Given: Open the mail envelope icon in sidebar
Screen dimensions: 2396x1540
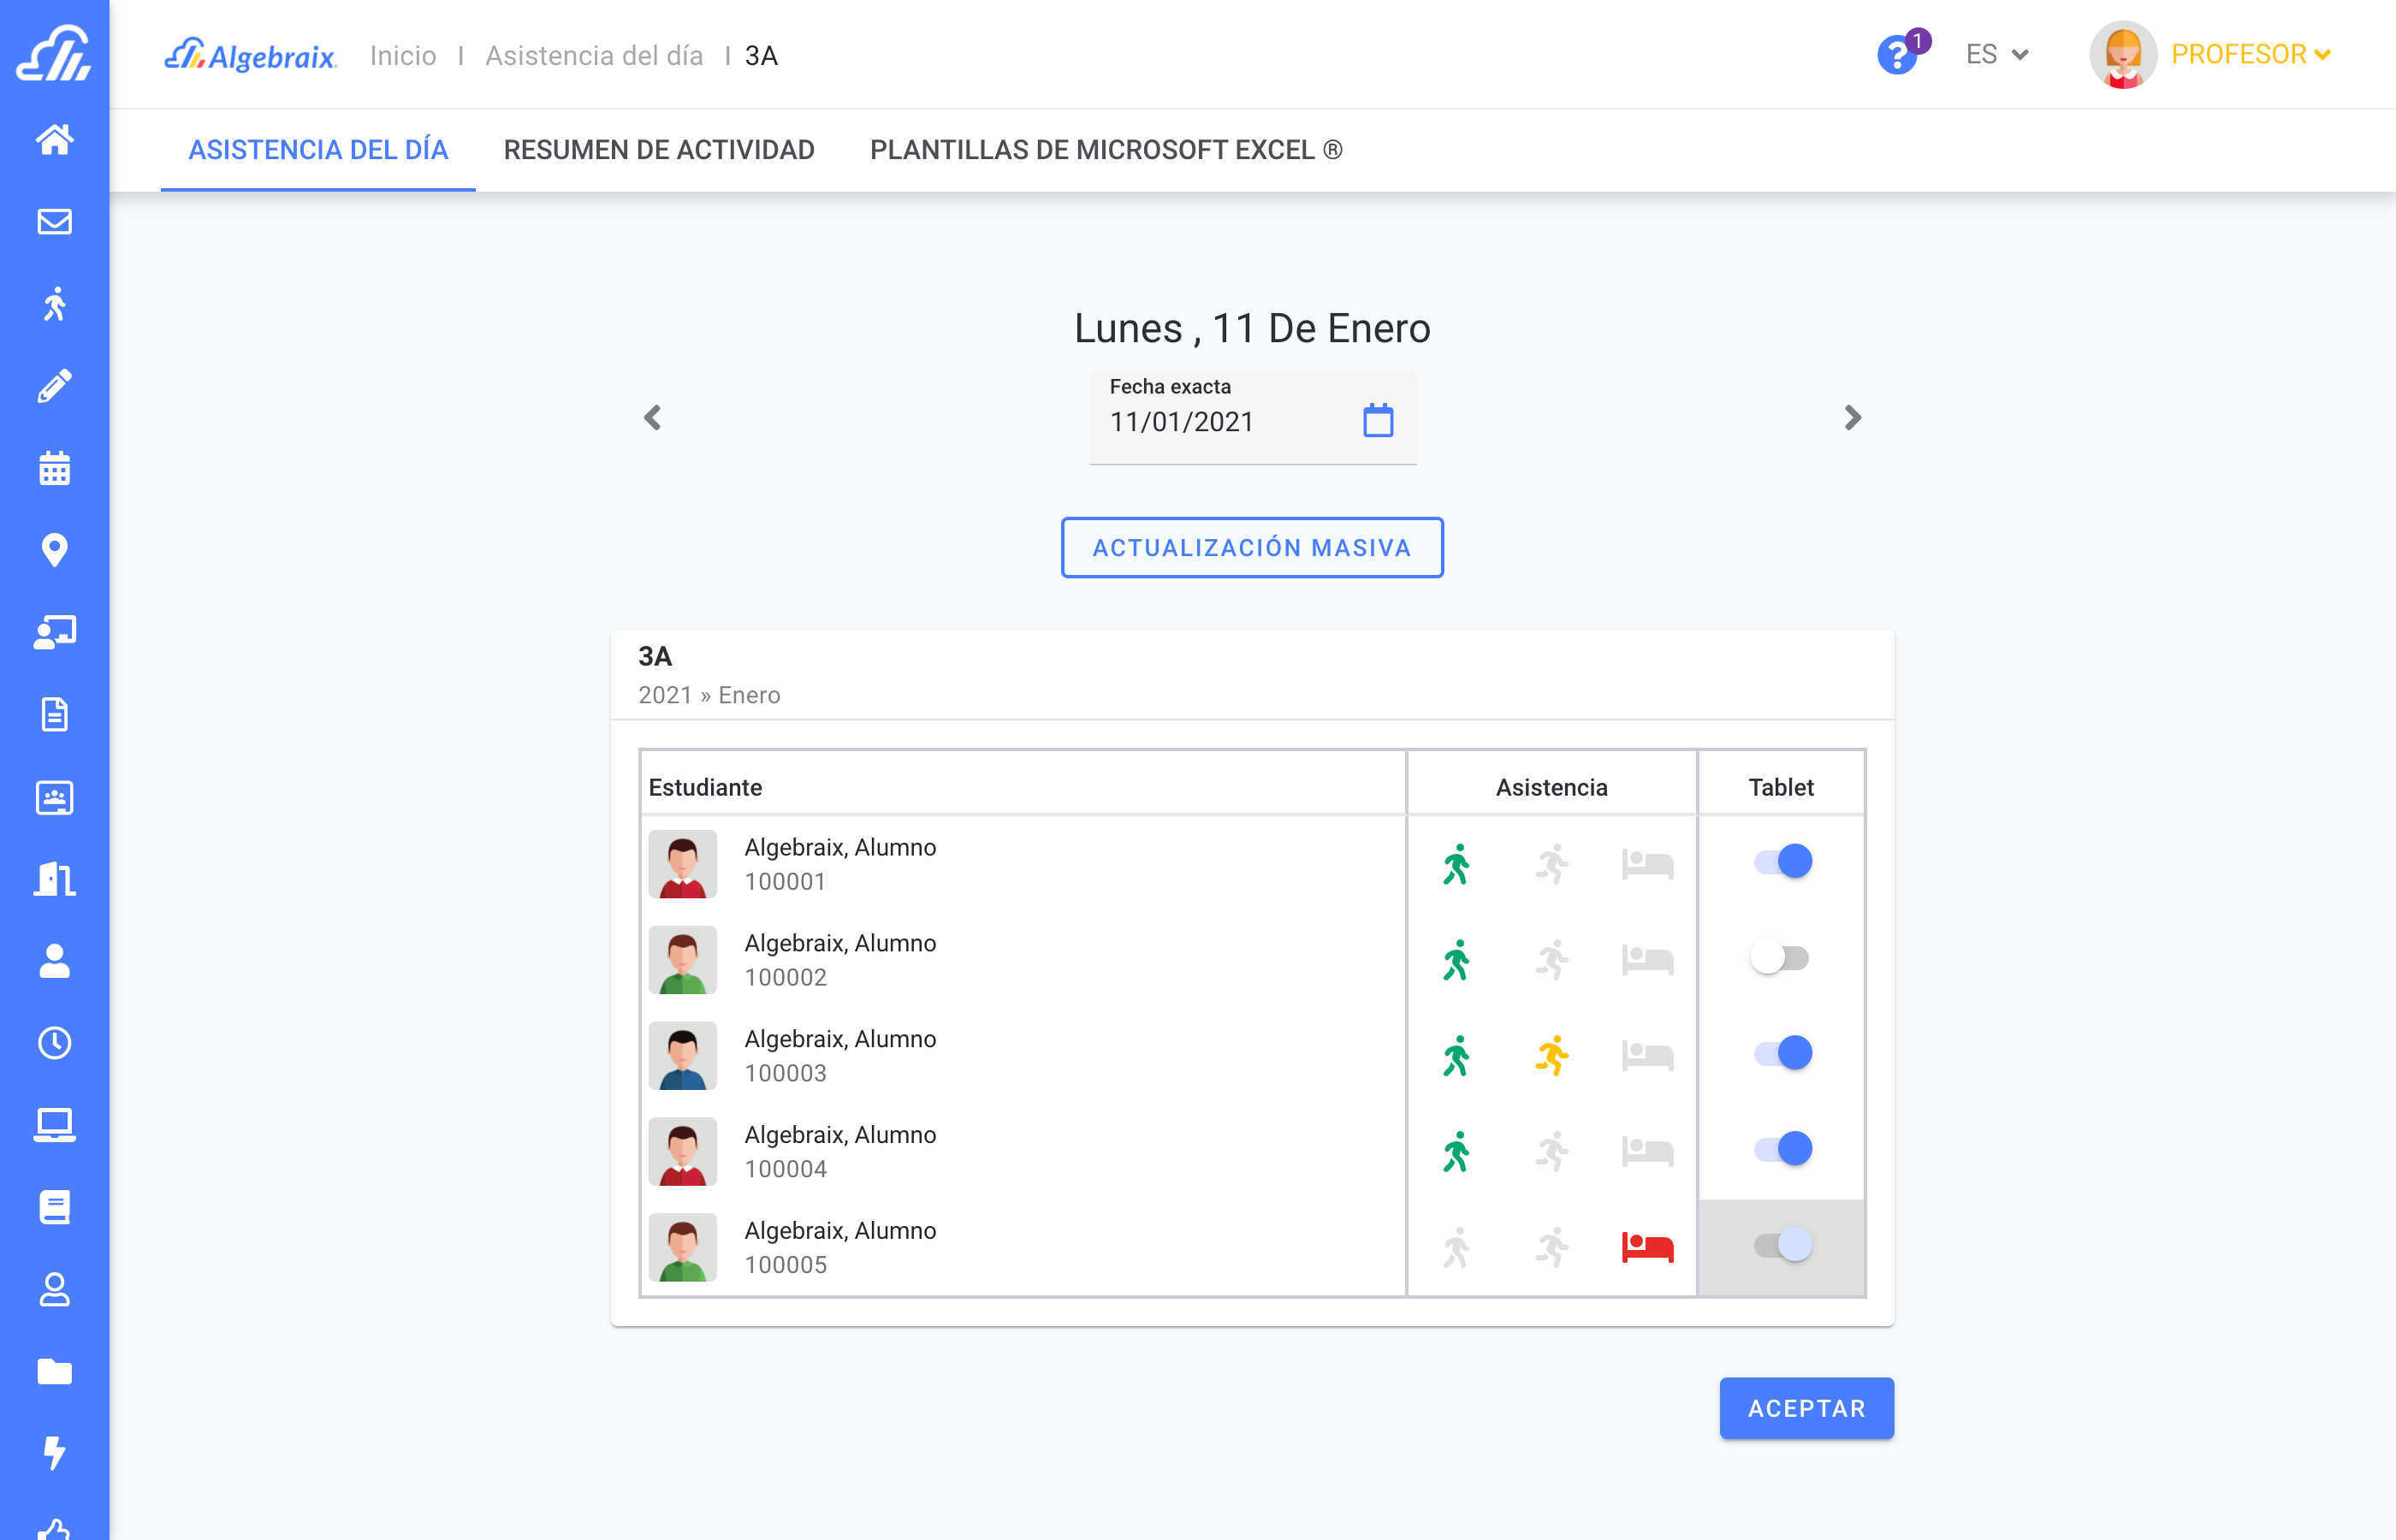Looking at the screenshot, I should [54, 221].
